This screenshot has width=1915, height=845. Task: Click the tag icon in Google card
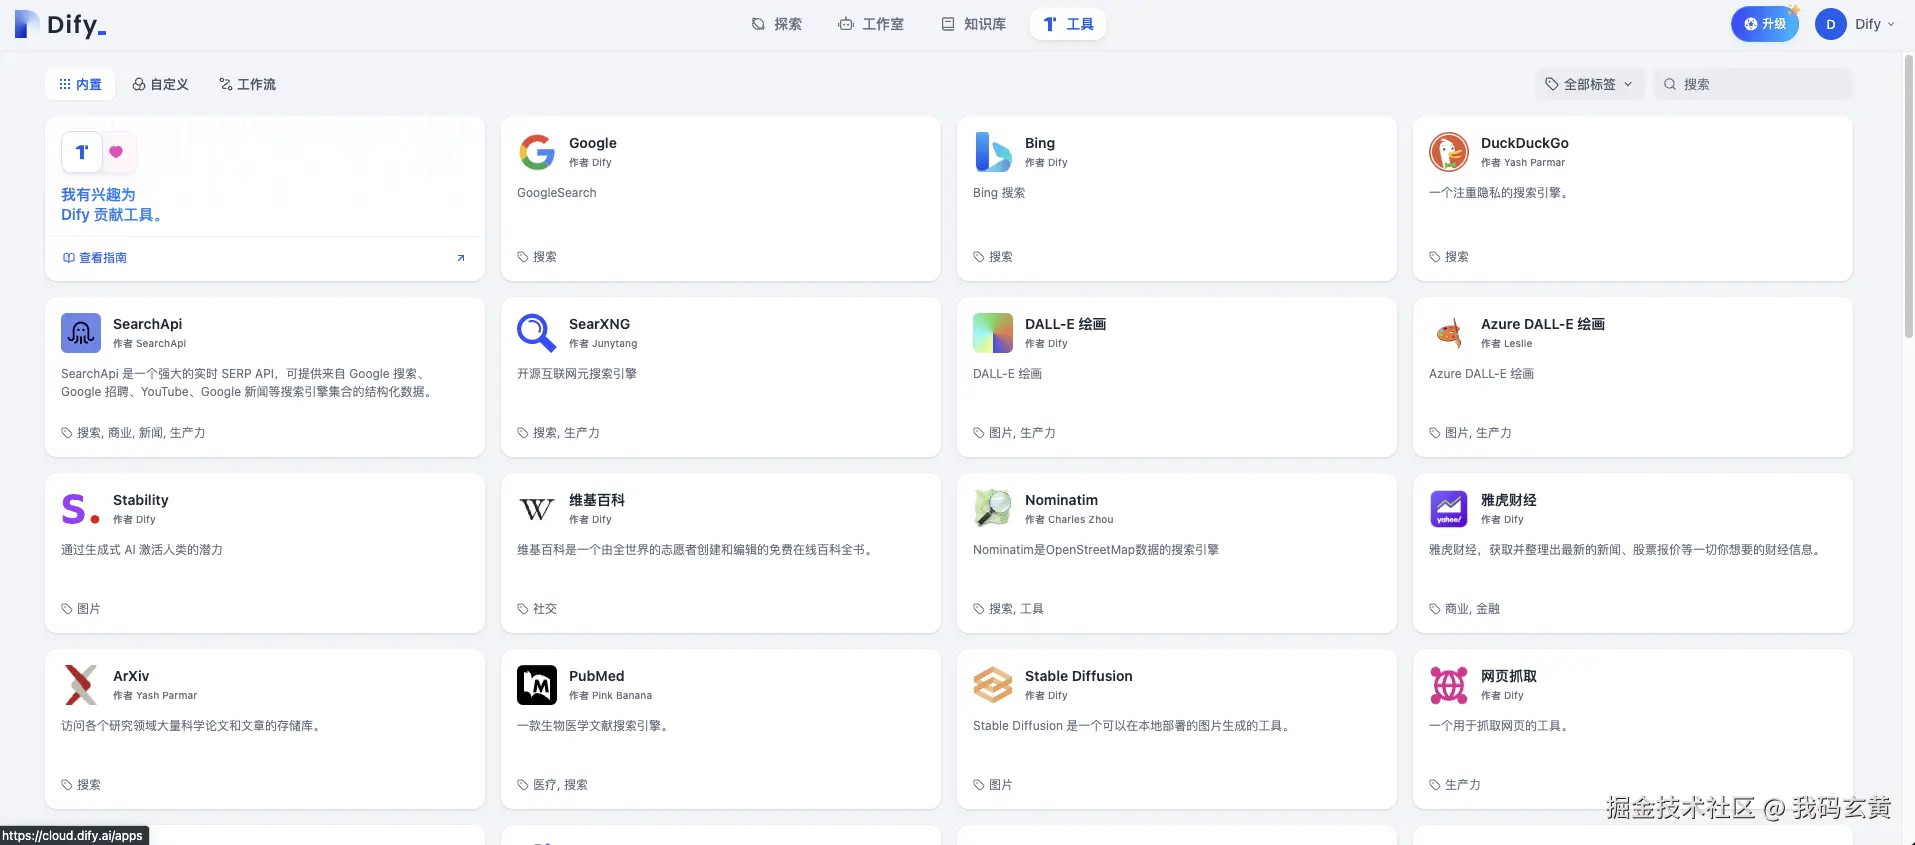tap(523, 257)
